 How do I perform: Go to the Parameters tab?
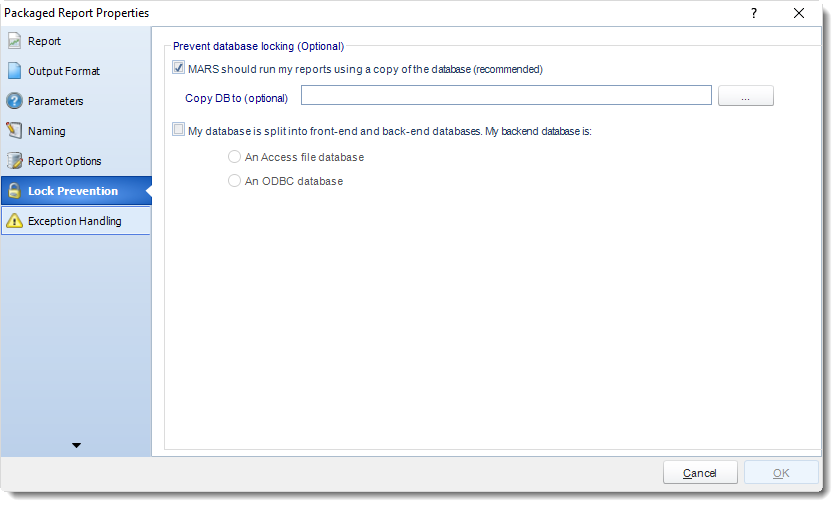56,101
